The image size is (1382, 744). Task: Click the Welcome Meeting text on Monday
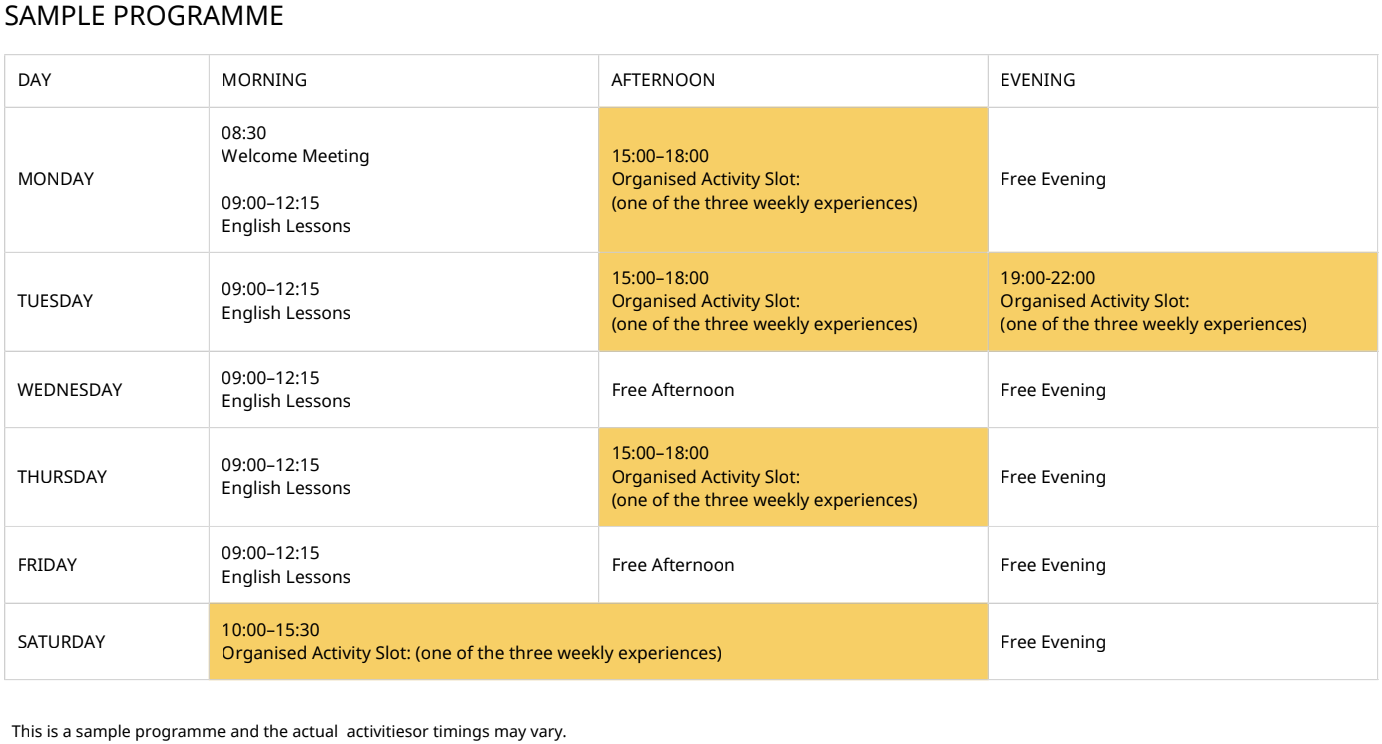tap(295, 156)
